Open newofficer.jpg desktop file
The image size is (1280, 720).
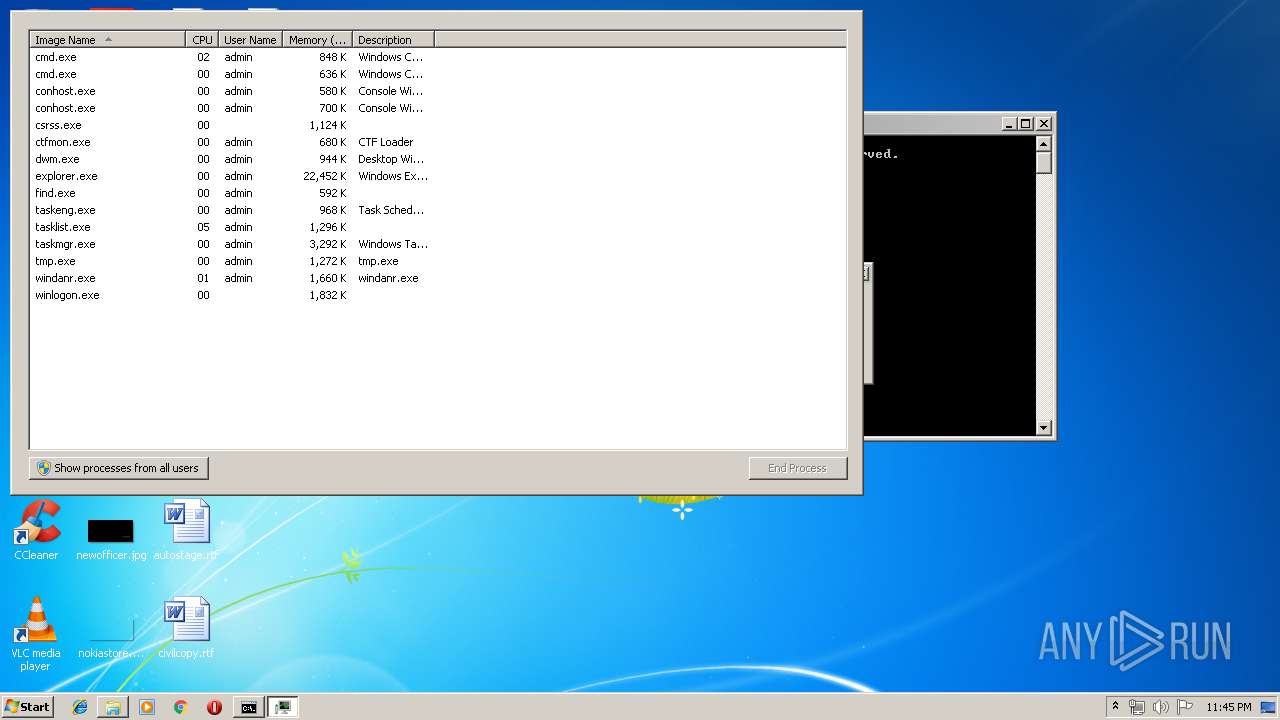(x=110, y=539)
